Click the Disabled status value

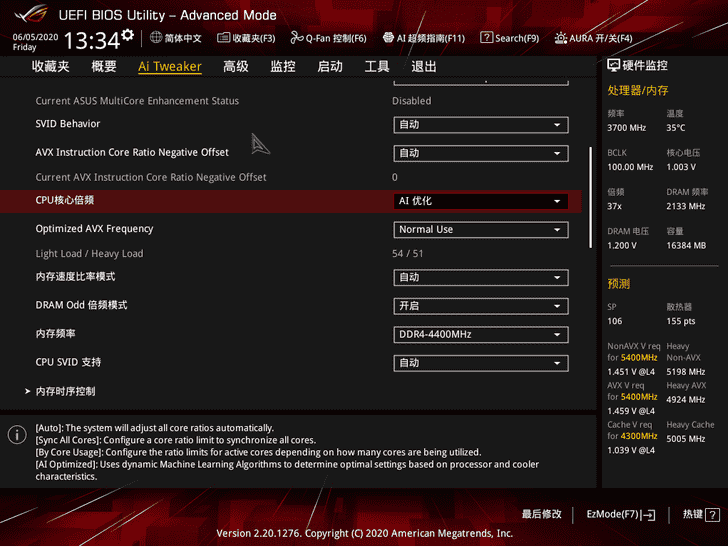[x=411, y=101]
